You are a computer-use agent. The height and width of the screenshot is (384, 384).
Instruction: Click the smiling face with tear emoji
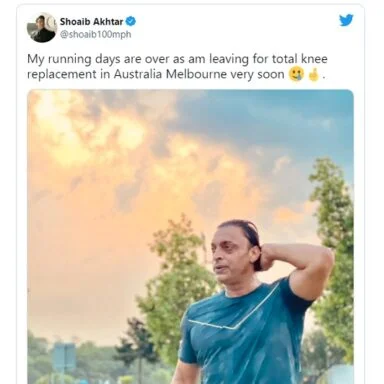pyautogui.click(x=296, y=74)
